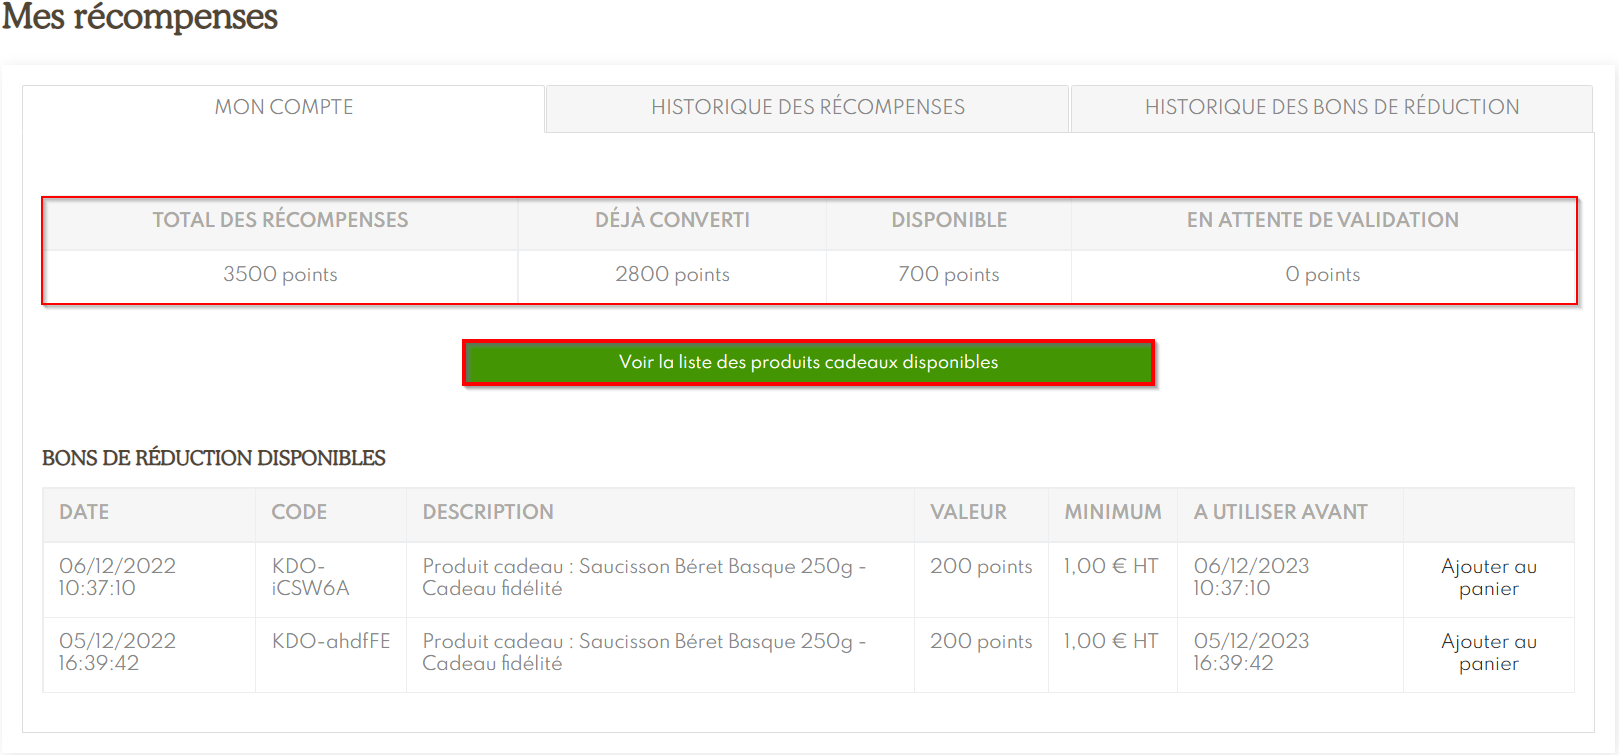Click the 3500 points total value
Viewport: 1619px width, 755px height.
(280, 274)
